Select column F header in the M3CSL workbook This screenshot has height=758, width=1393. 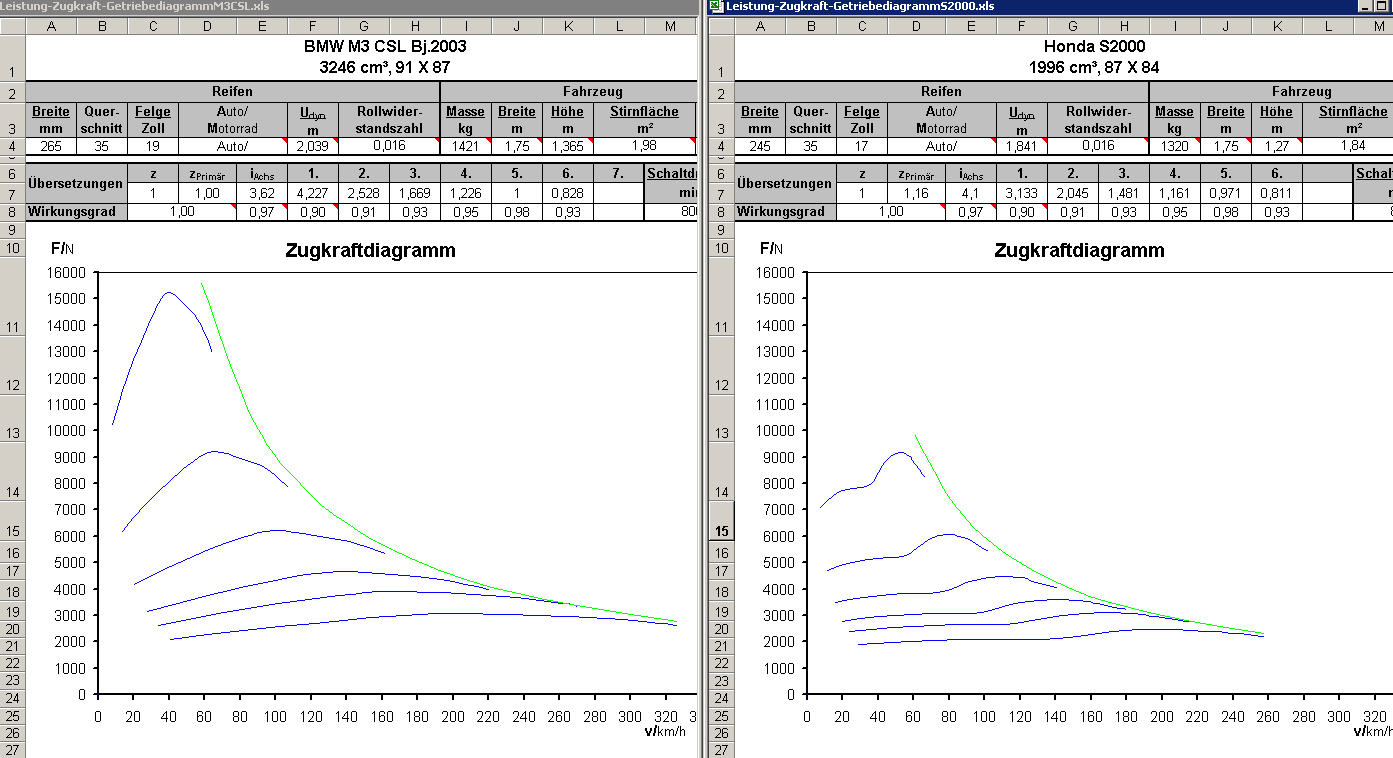(x=312, y=25)
